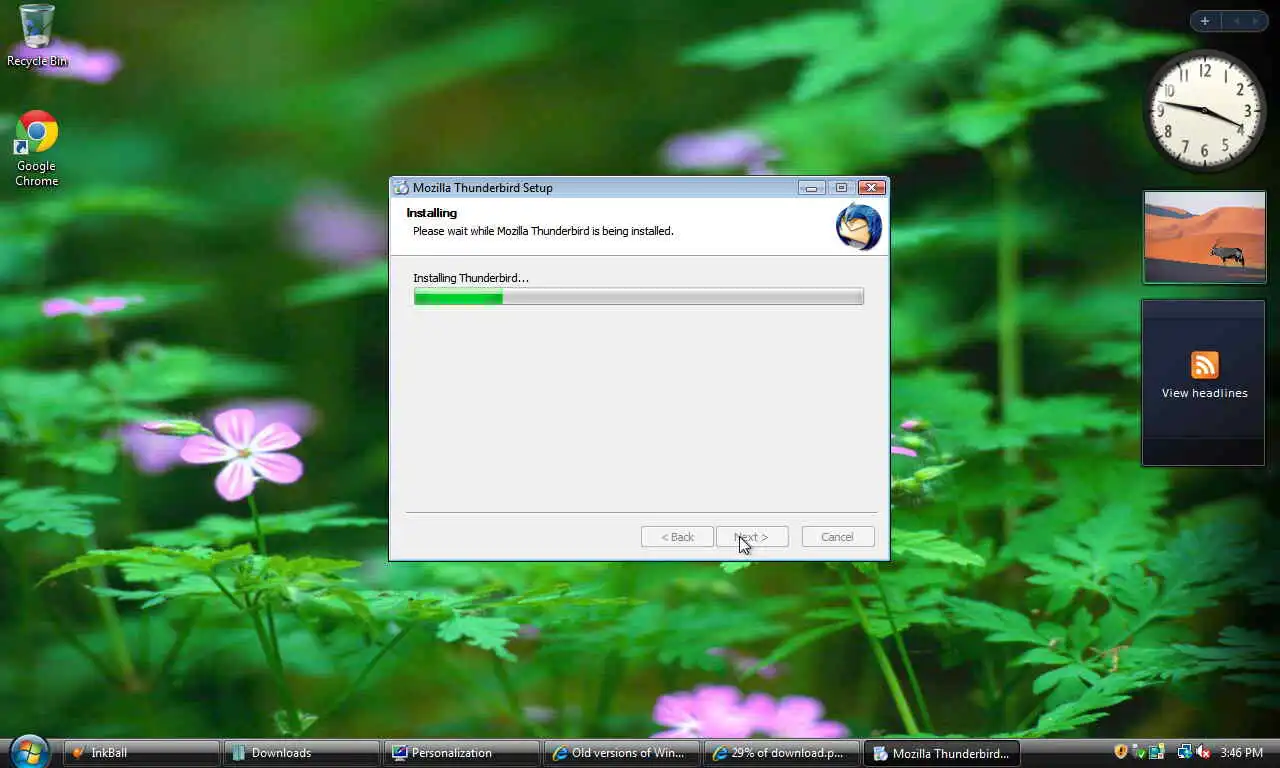The width and height of the screenshot is (1280, 768).
Task: Add gadgets with the sidebar plus button
Action: 1205,21
